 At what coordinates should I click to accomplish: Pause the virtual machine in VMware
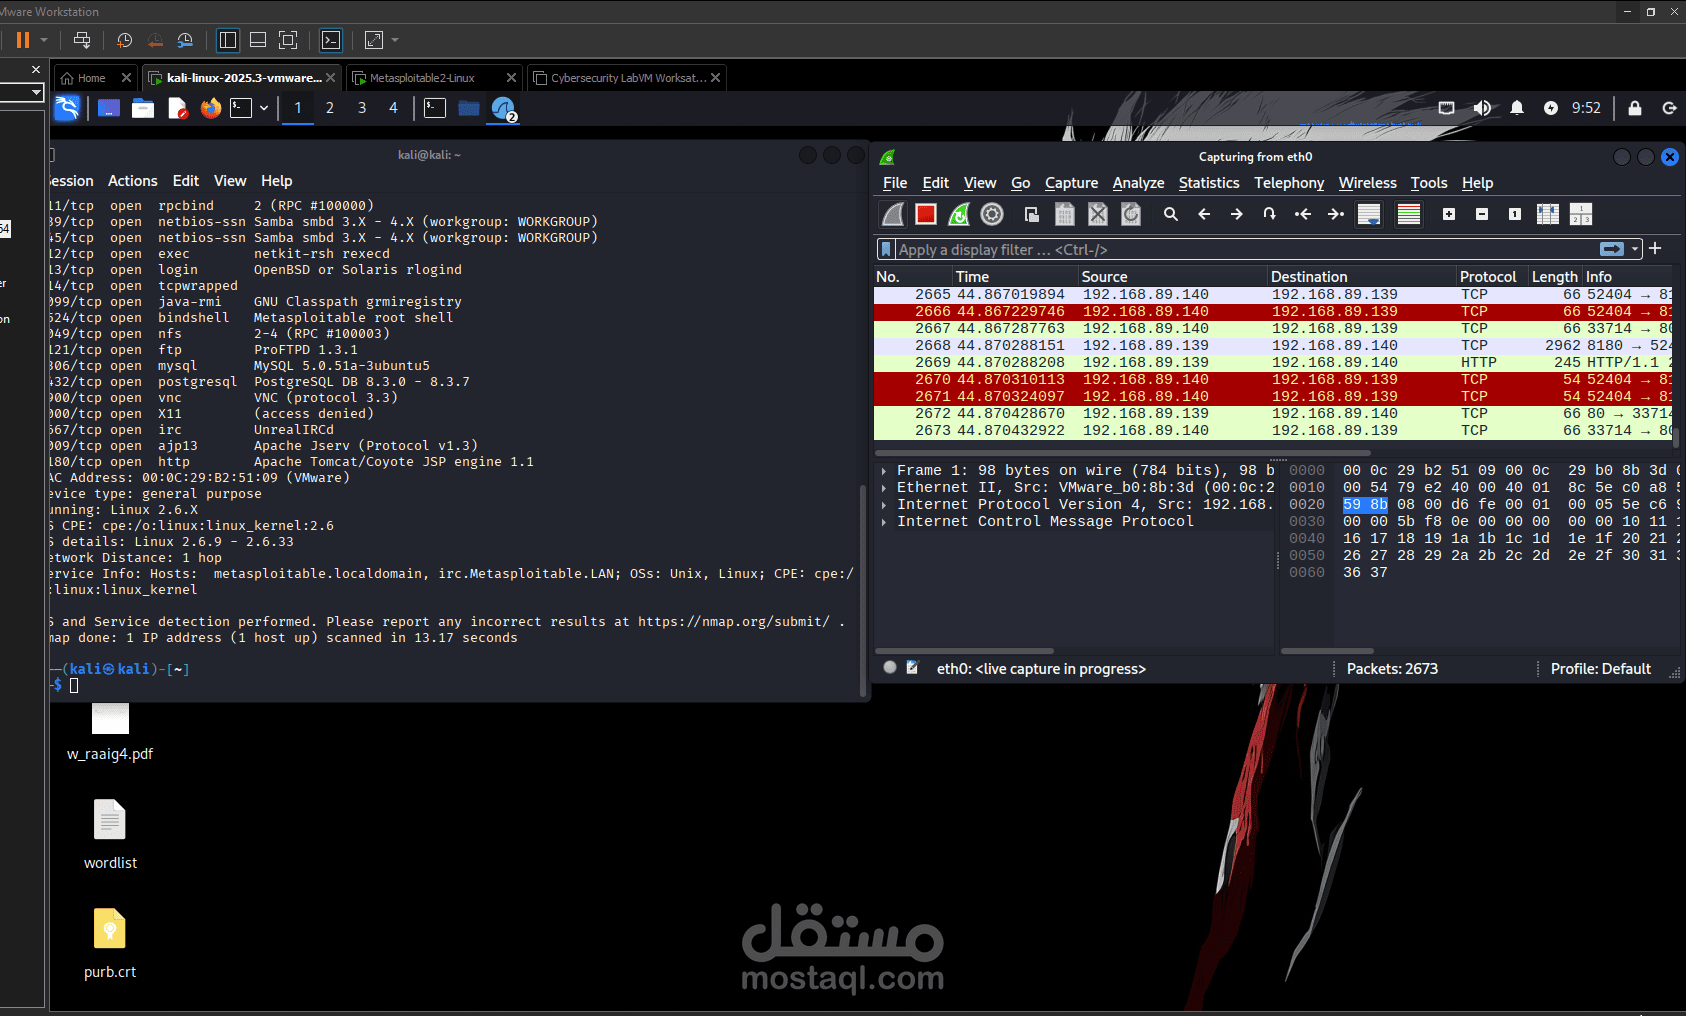[x=22, y=40]
